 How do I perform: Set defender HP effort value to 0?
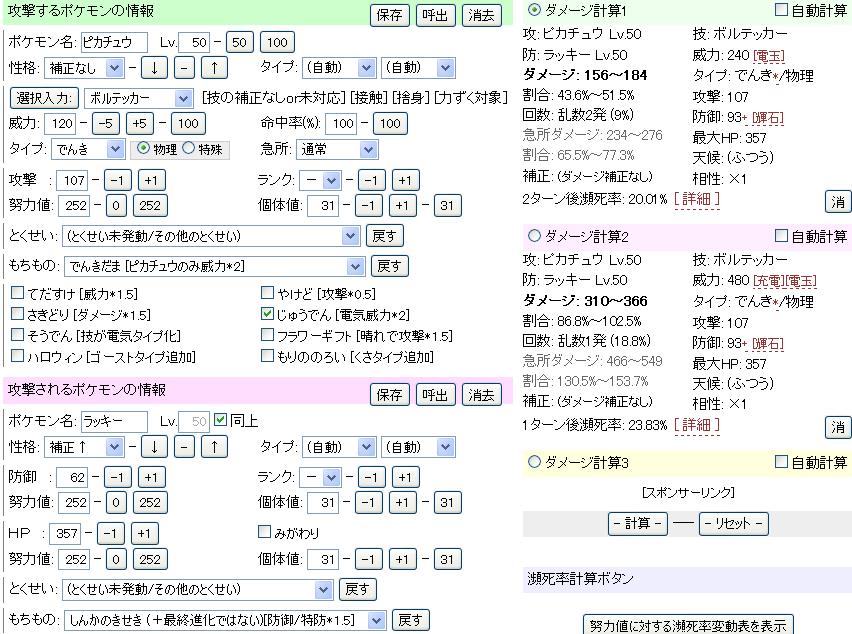point(116,559)
